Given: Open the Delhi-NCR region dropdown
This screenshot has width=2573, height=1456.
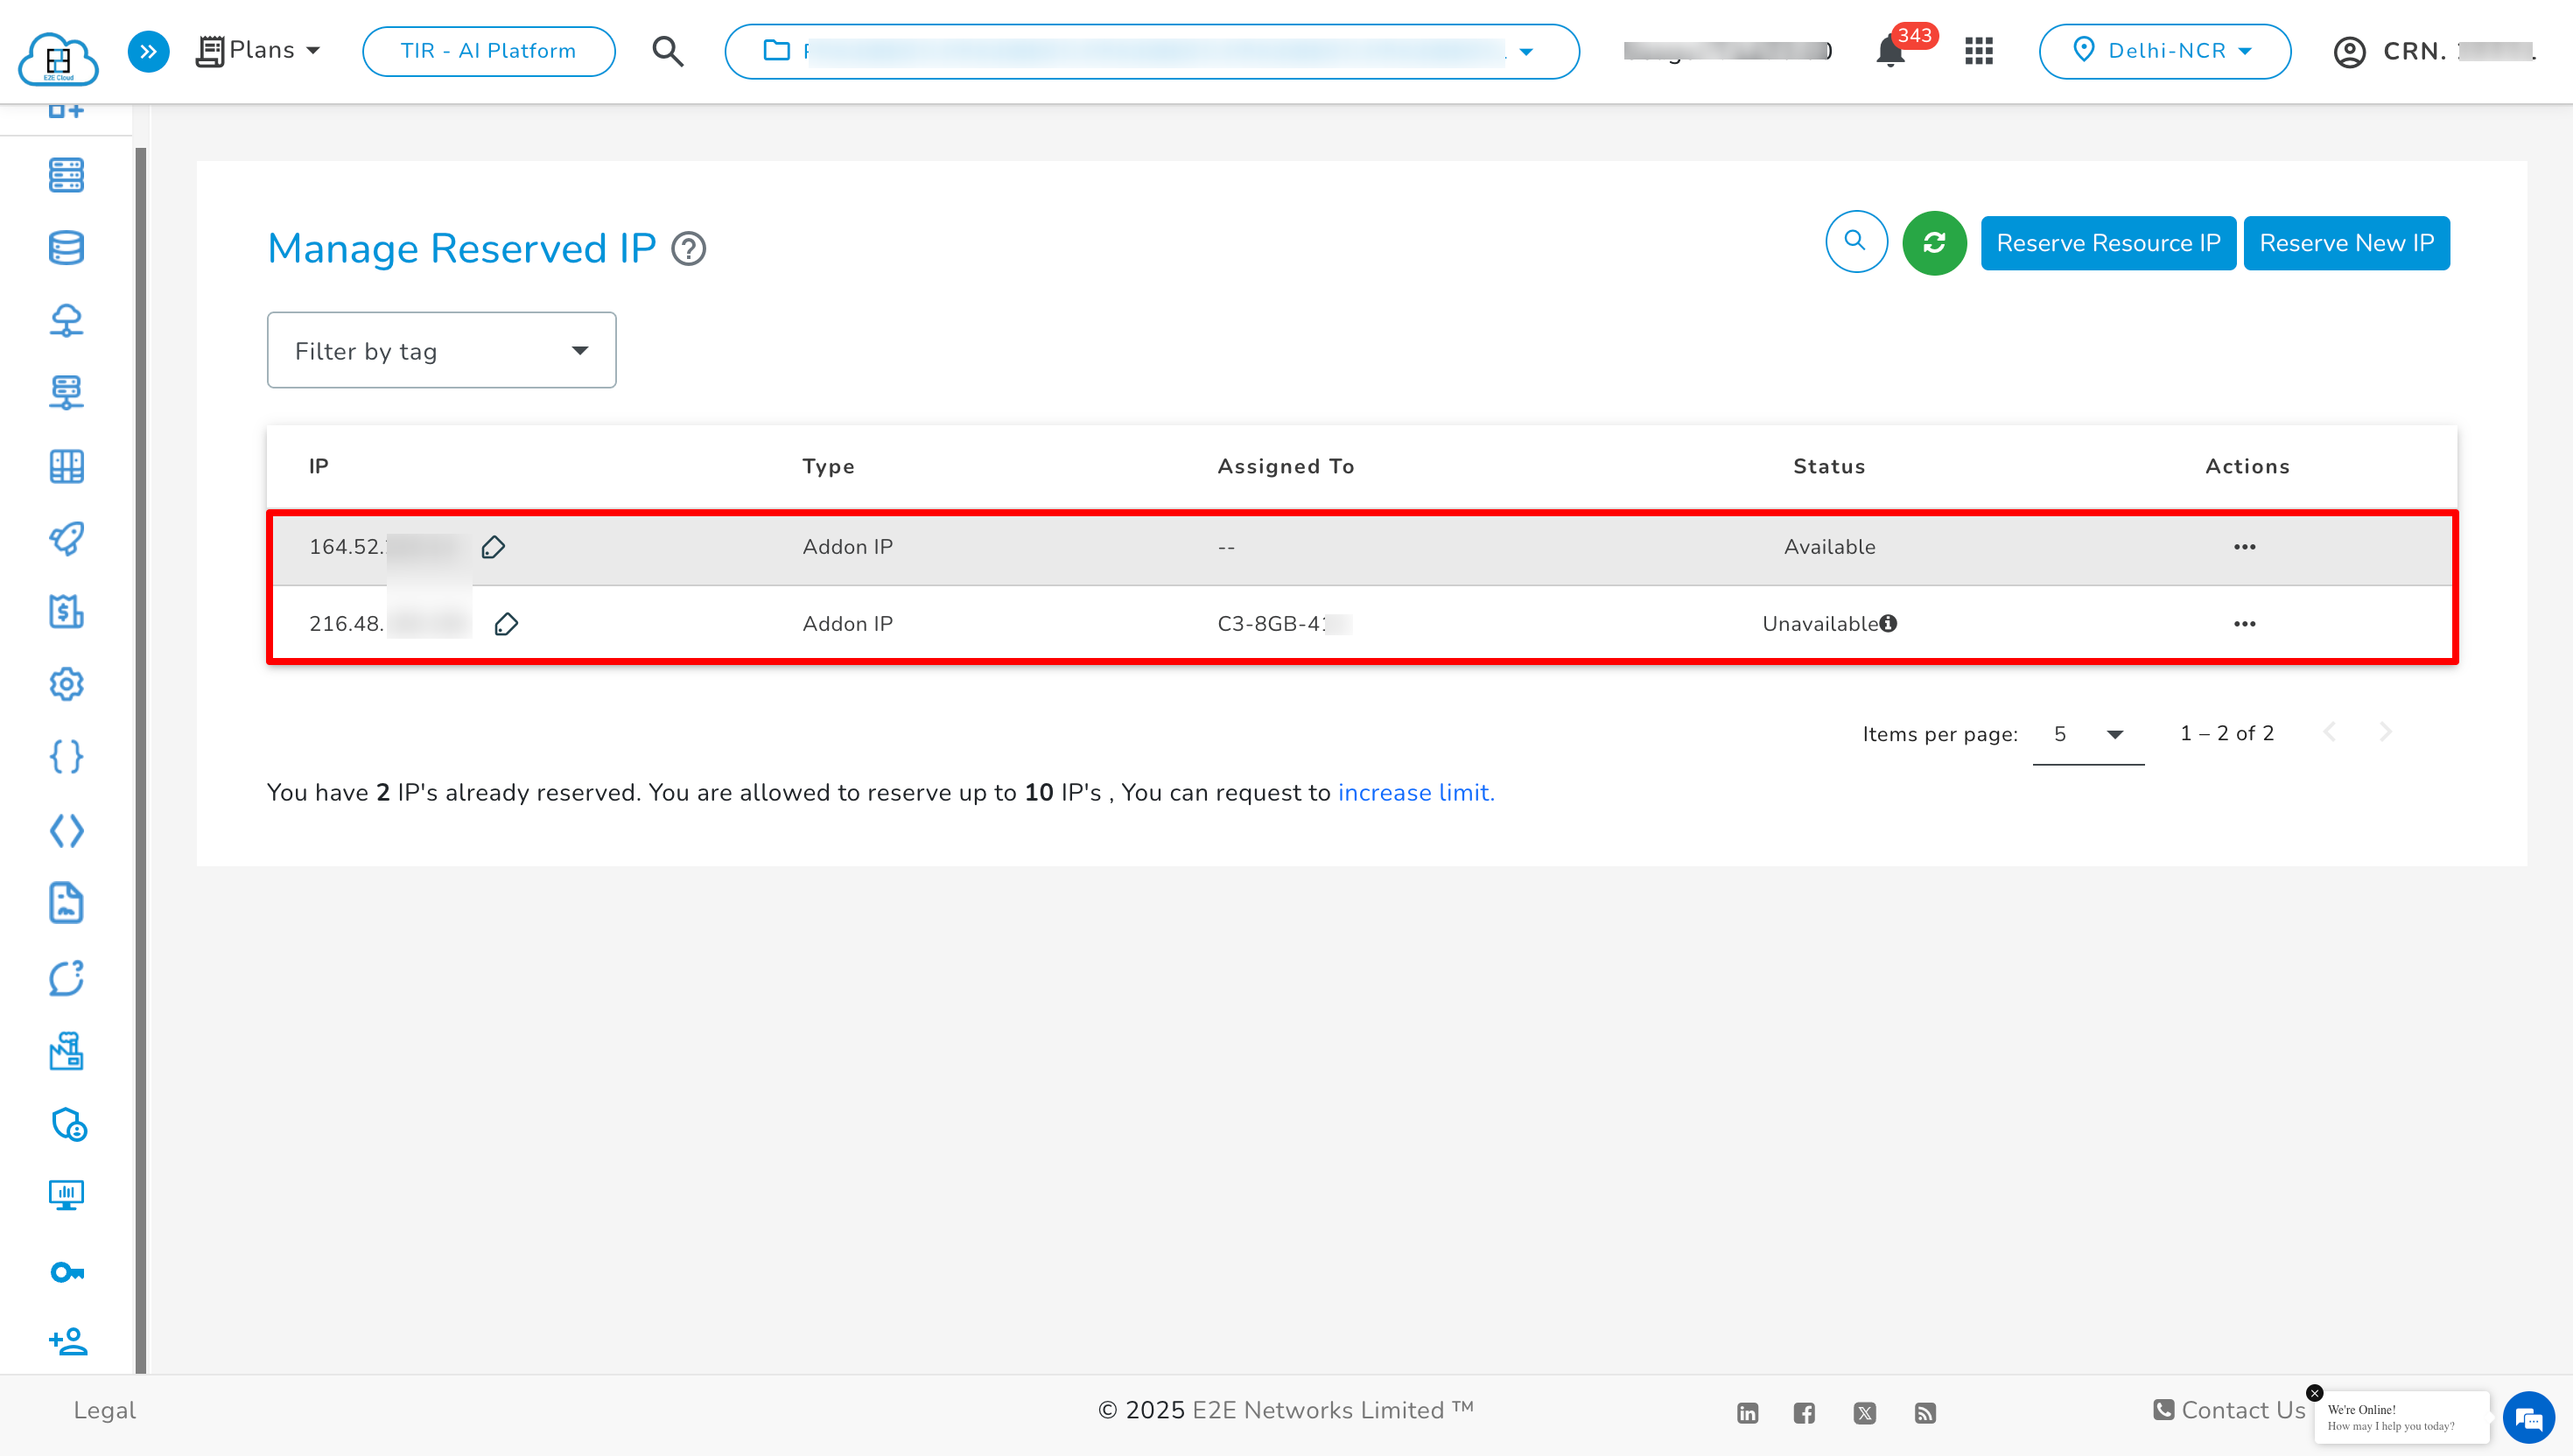Looking at the screenshot, I should coord(2164,51).
